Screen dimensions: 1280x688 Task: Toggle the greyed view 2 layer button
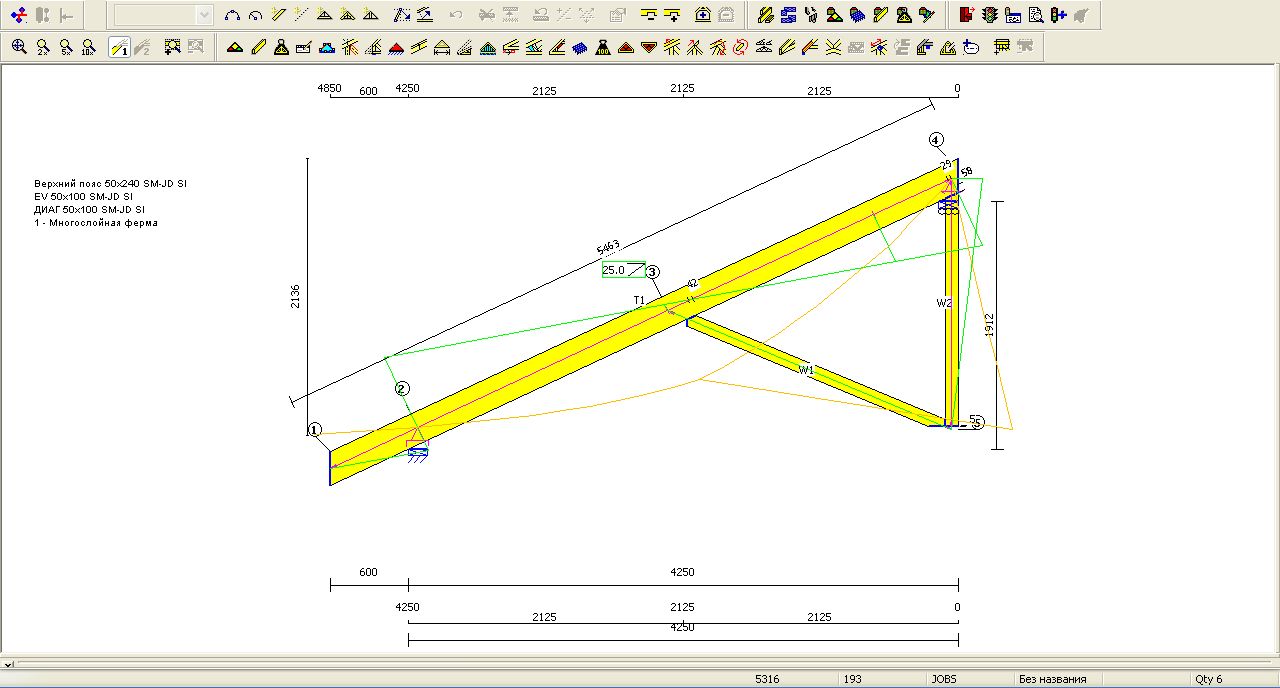tap(142, 46)
